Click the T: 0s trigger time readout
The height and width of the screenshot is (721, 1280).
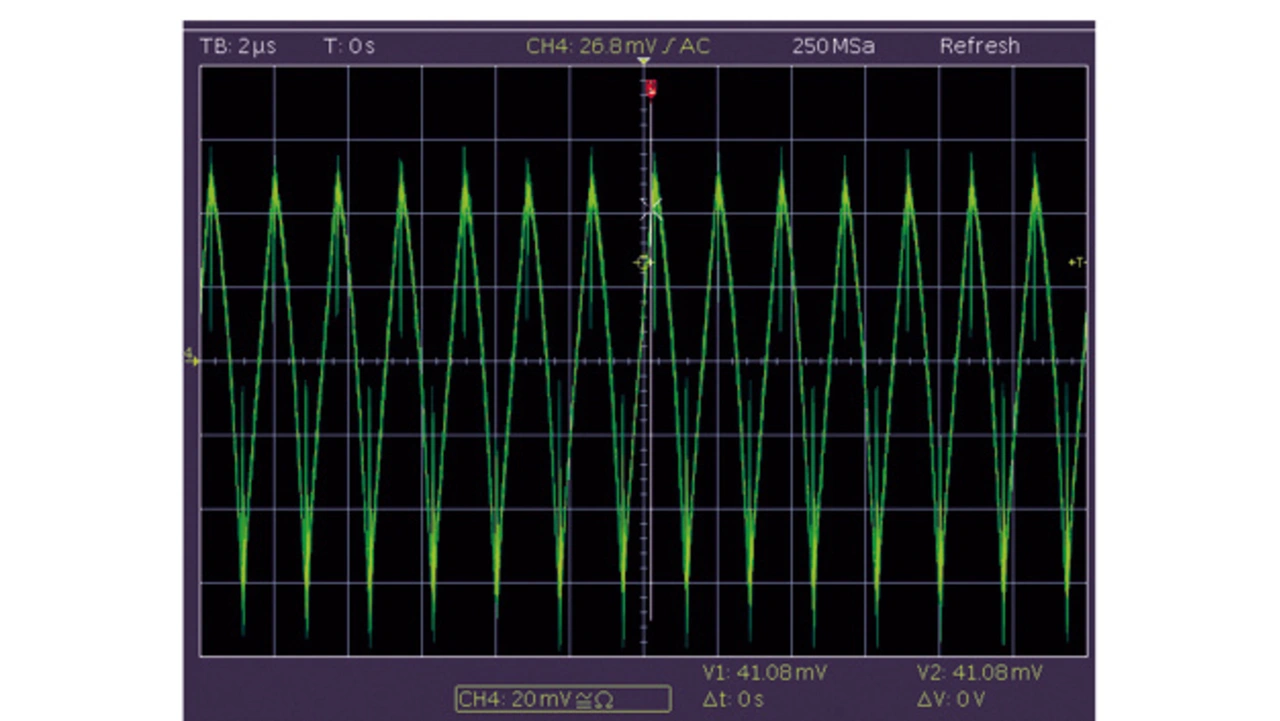(349, 46)
